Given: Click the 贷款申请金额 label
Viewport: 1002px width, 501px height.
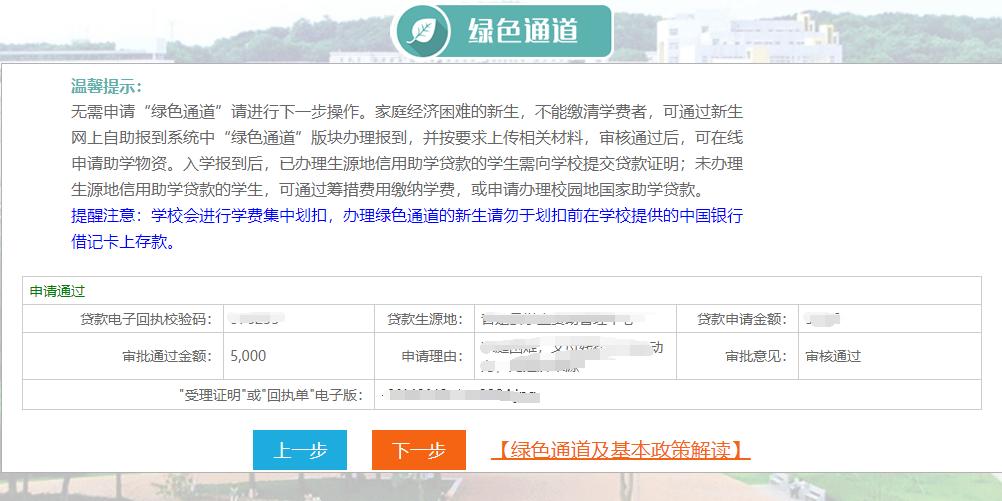Looking at the screenshot, I should click(742, 319).
